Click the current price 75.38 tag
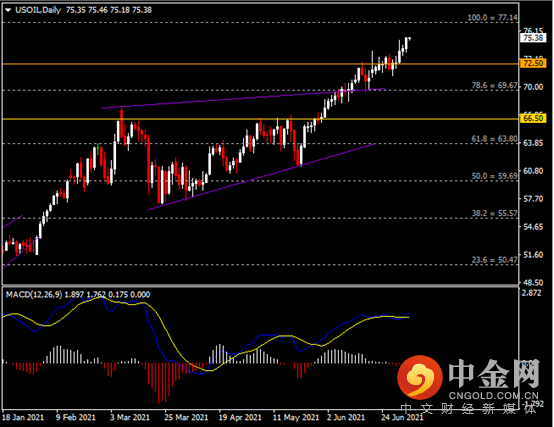554x427 pixels. tap(532, 38)
